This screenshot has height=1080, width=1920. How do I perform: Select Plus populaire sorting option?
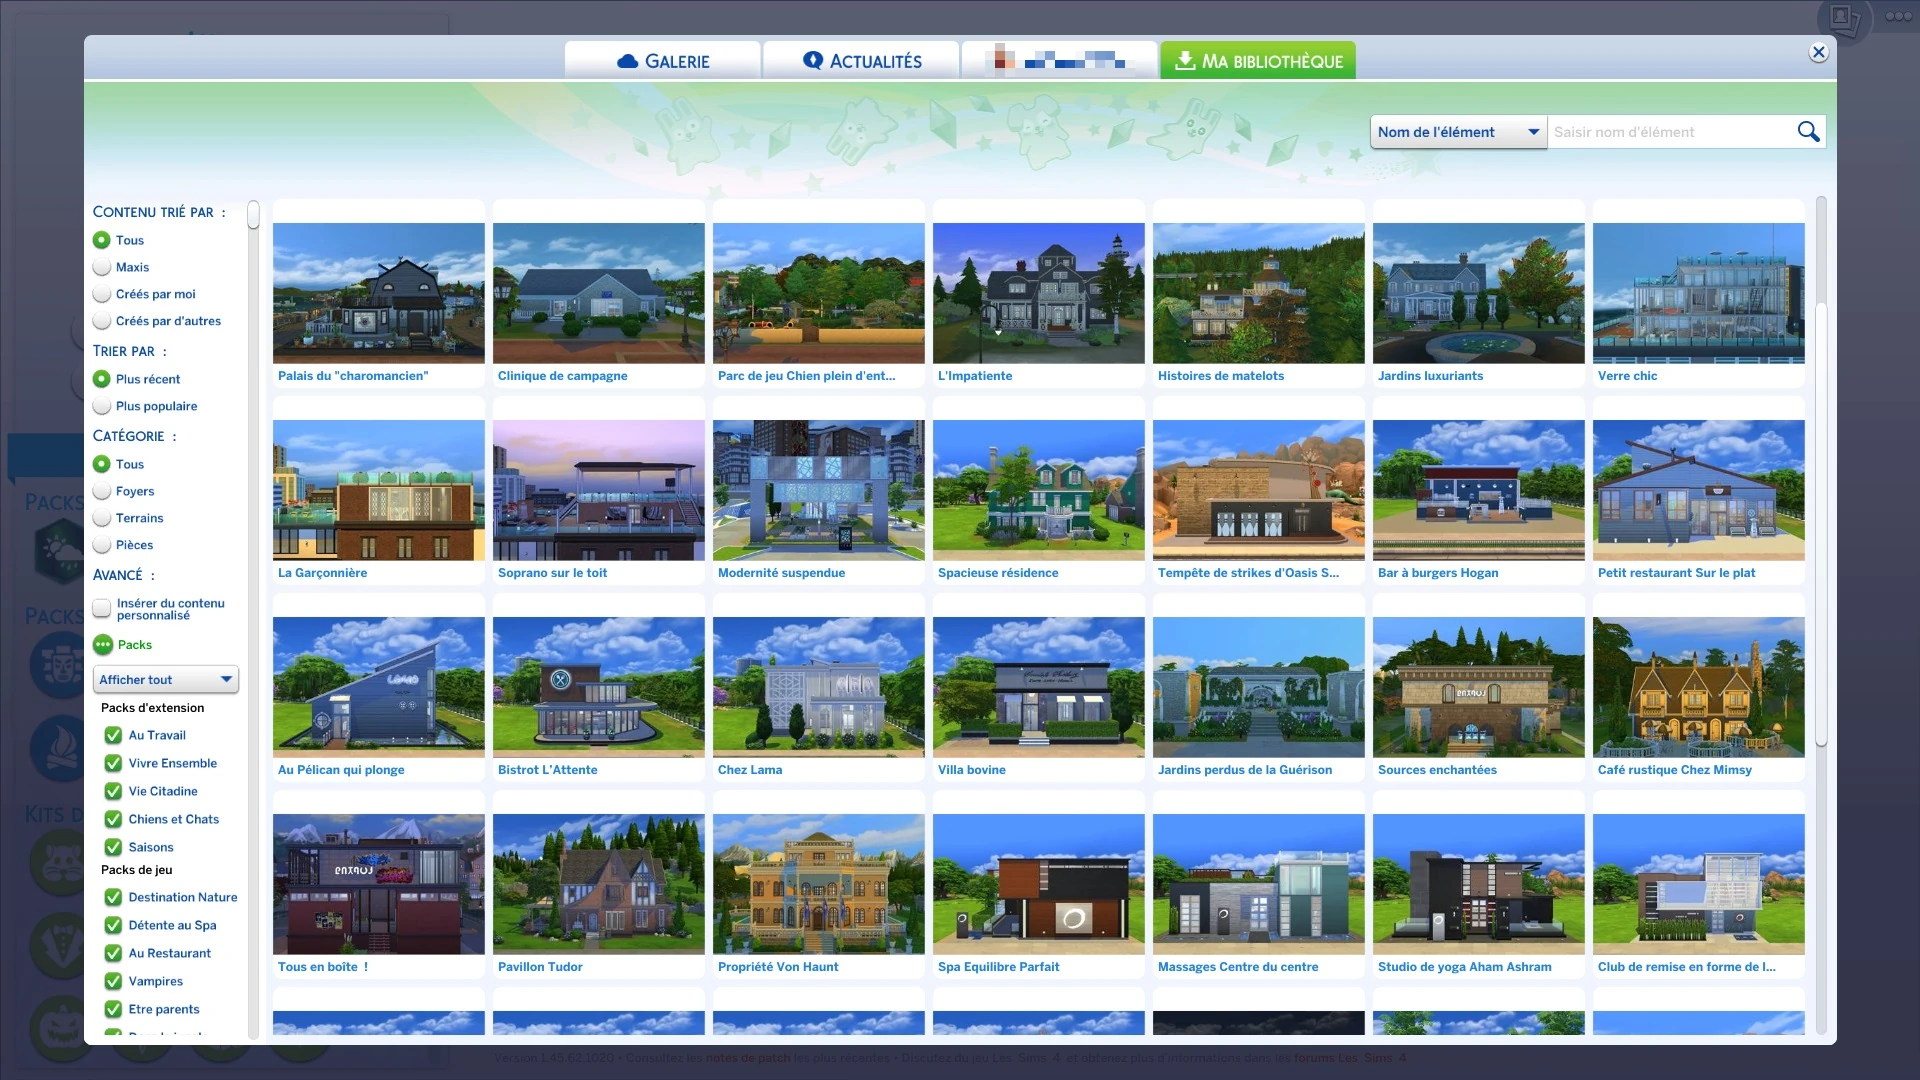coord(102,406)
